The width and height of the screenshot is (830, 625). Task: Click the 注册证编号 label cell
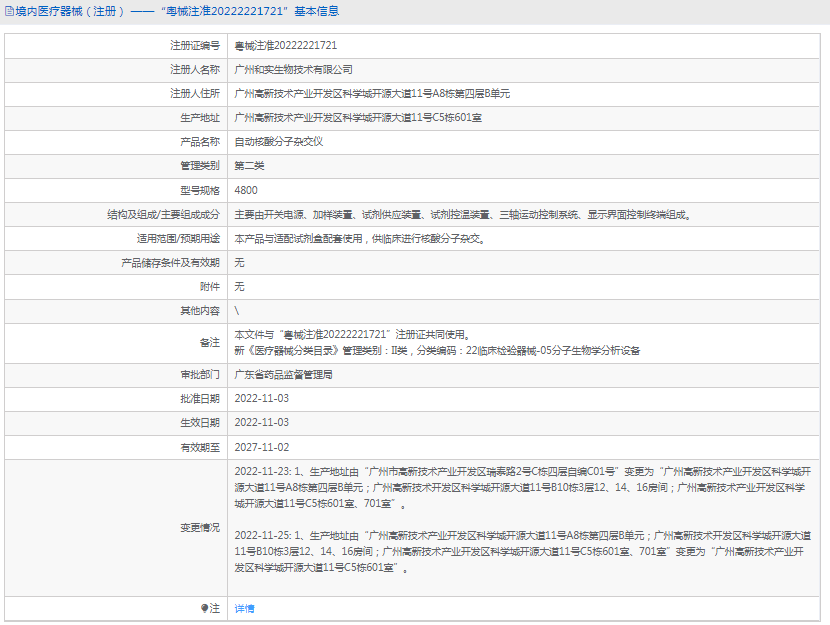pyautogui.click(x=195, y=46)
